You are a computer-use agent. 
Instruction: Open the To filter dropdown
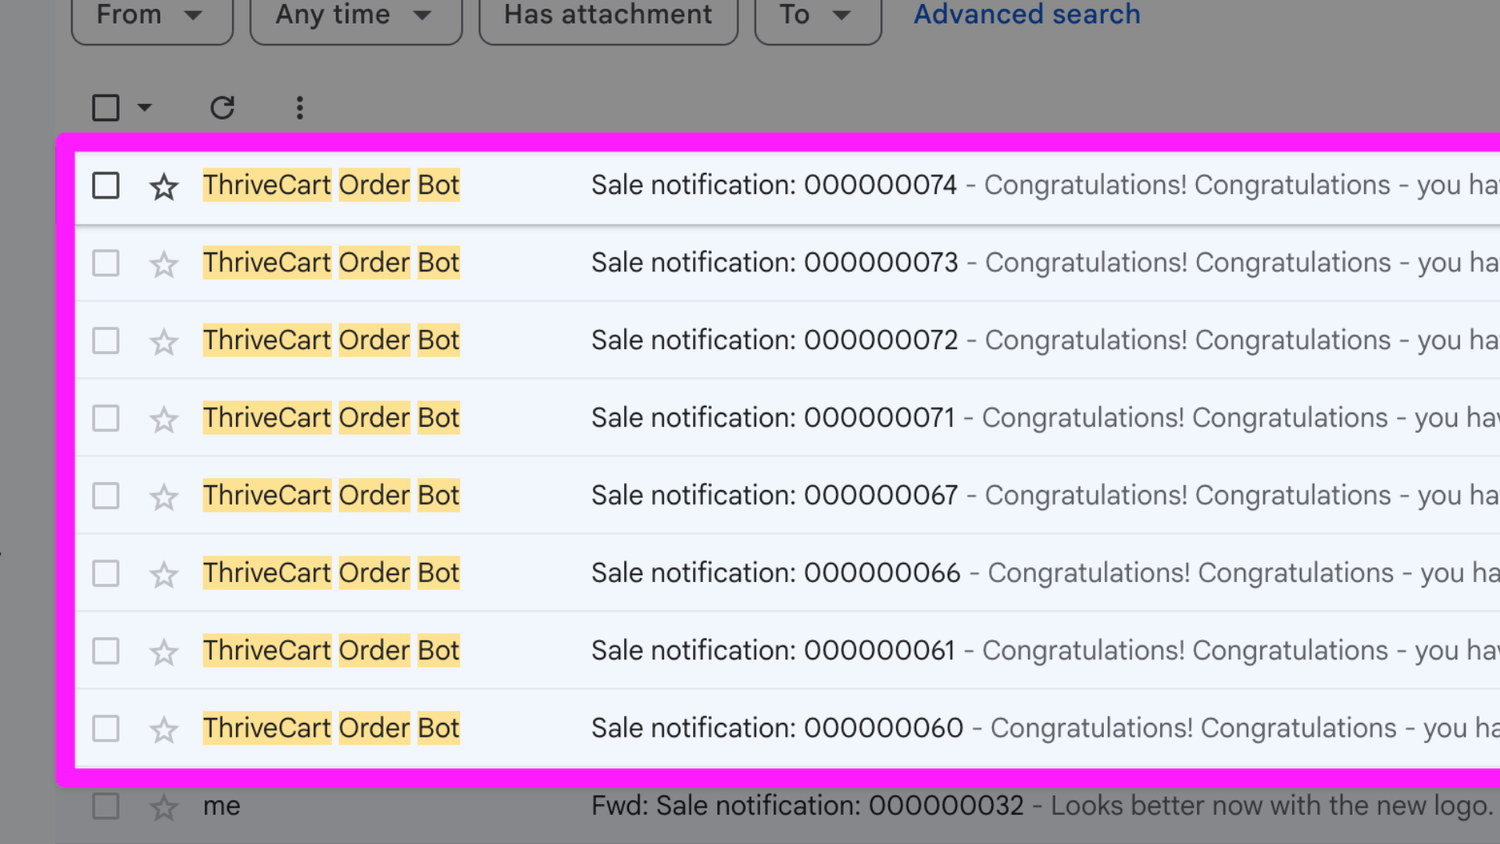[817, 16]
